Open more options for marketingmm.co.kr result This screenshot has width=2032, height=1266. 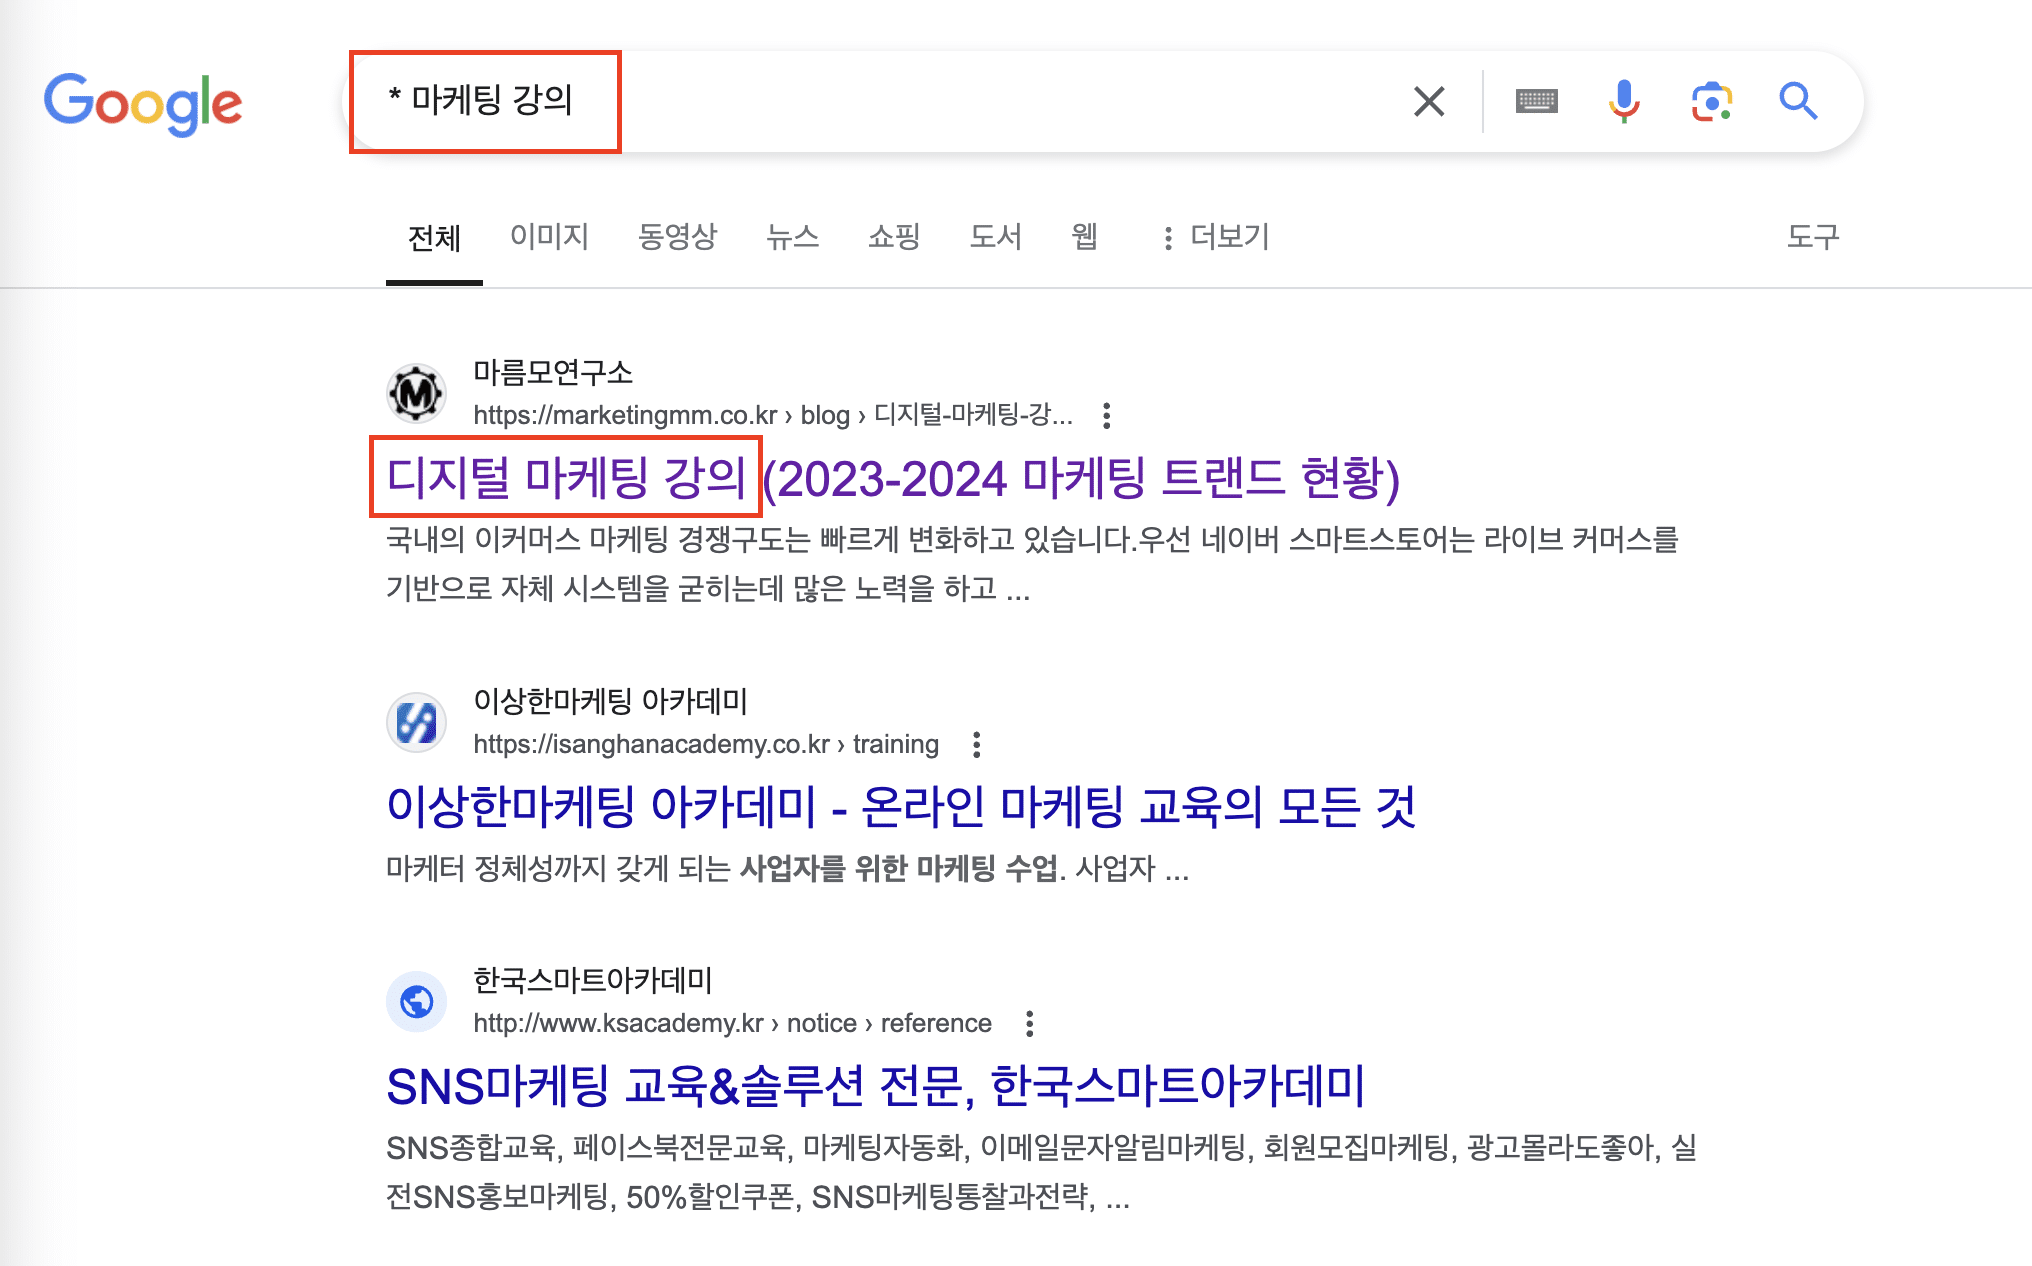1106,415
